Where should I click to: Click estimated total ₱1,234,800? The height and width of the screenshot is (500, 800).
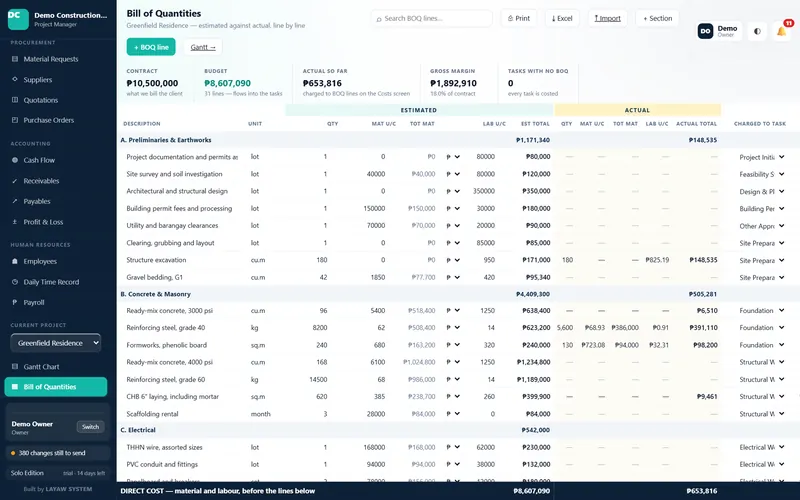click(x=533, y=362)
